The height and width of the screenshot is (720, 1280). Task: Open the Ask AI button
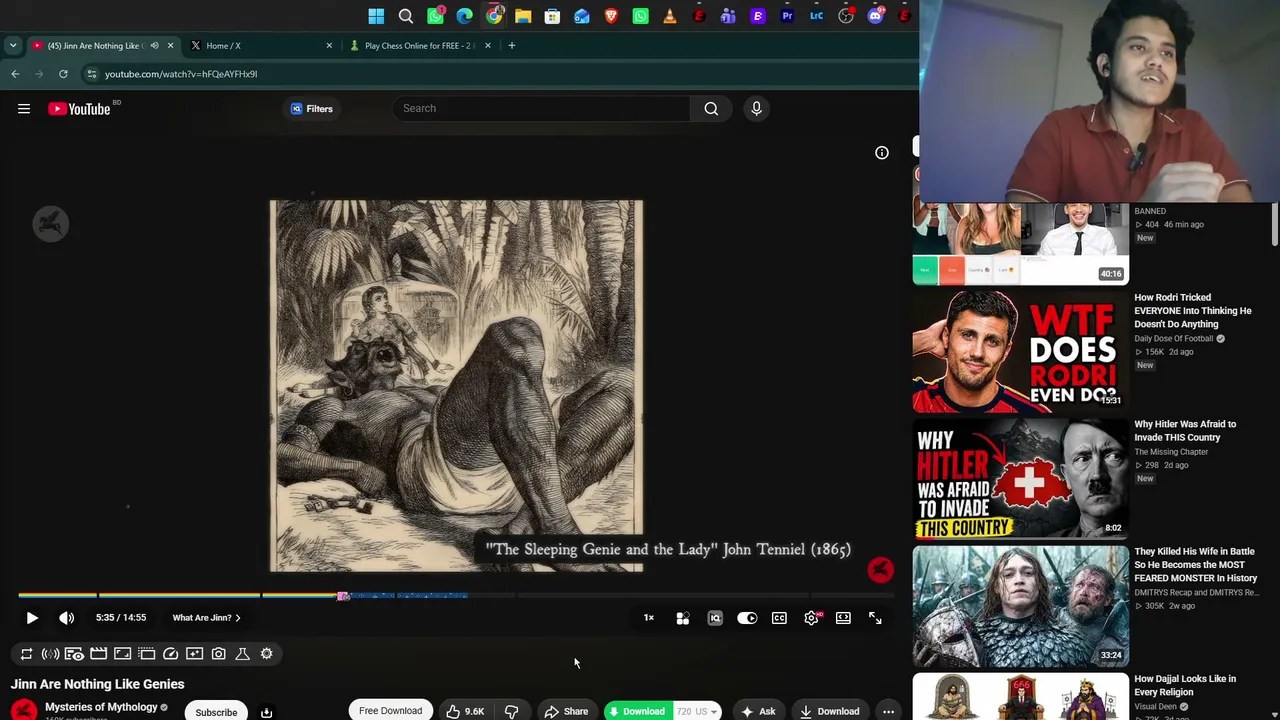(758, 711)
